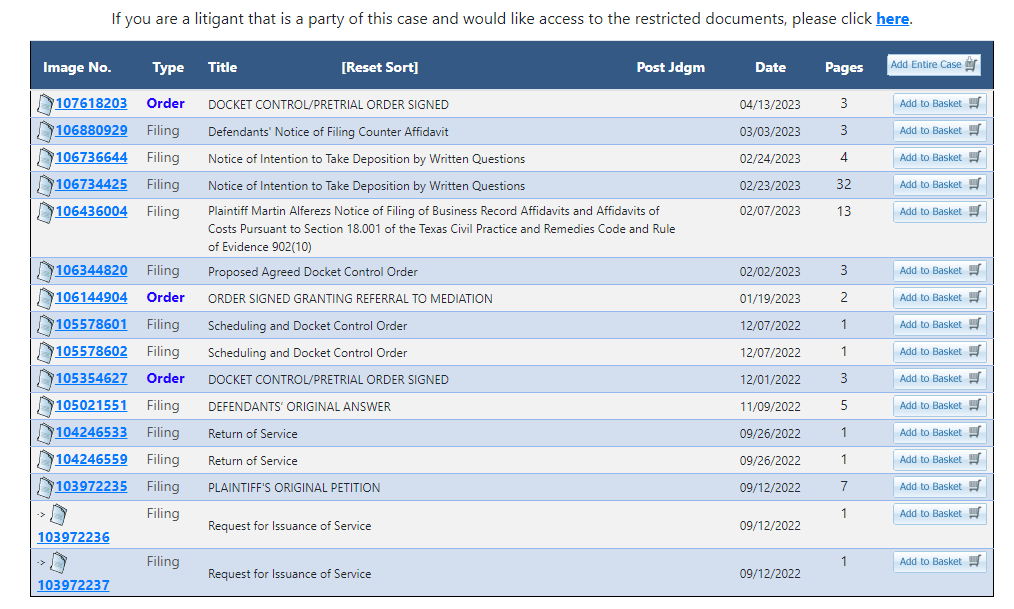This screenshot has height=609, width=1014.
Task: Sort by Date column header
Action: (770, 67)
